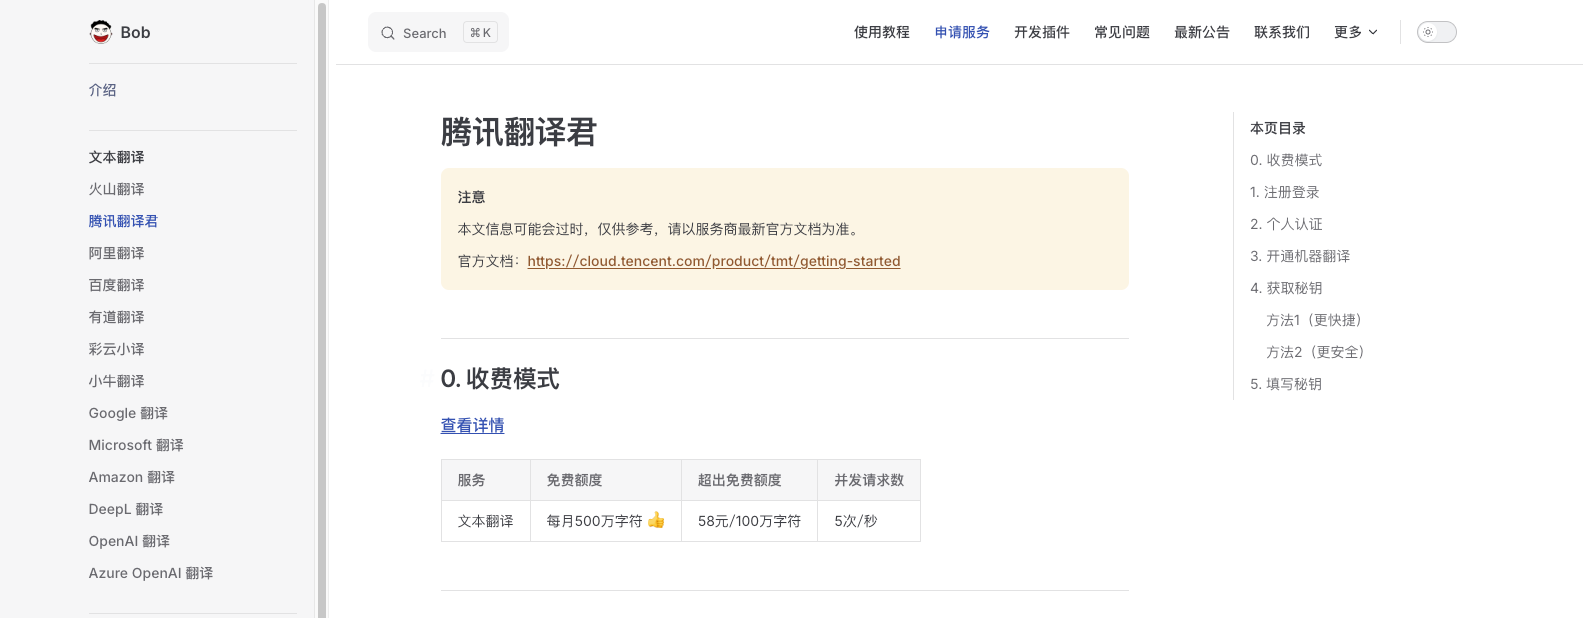
Task: Click the 并发请求数 column header
Action: pyautogui.click(x=869, y=480)
